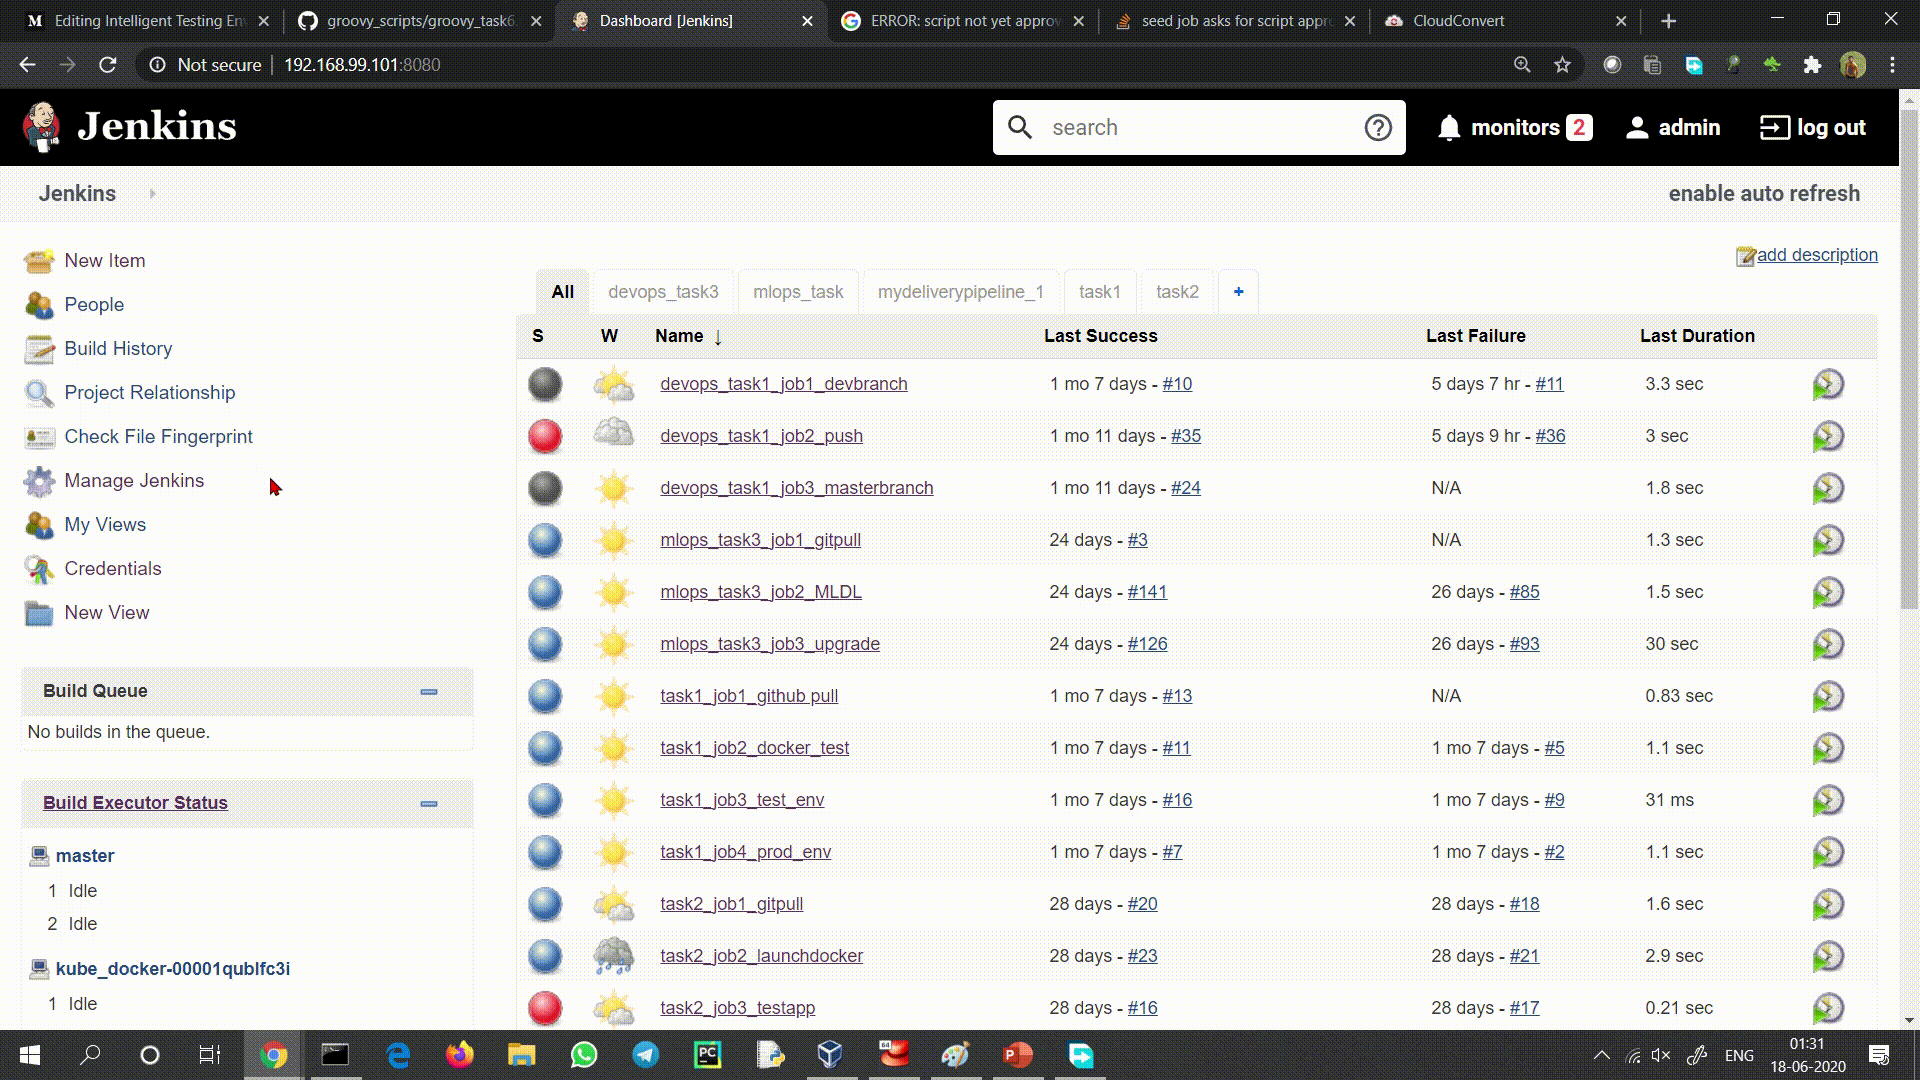The width and height of the screenshot is (1920, 1080).
Task: Open the Windows Start menu
Action: [29, 1055]
